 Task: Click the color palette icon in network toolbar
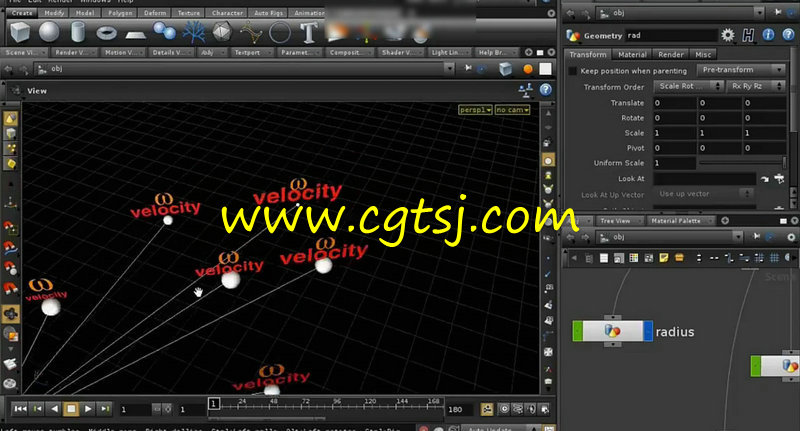pyautogui.click(x=634, y=258)
